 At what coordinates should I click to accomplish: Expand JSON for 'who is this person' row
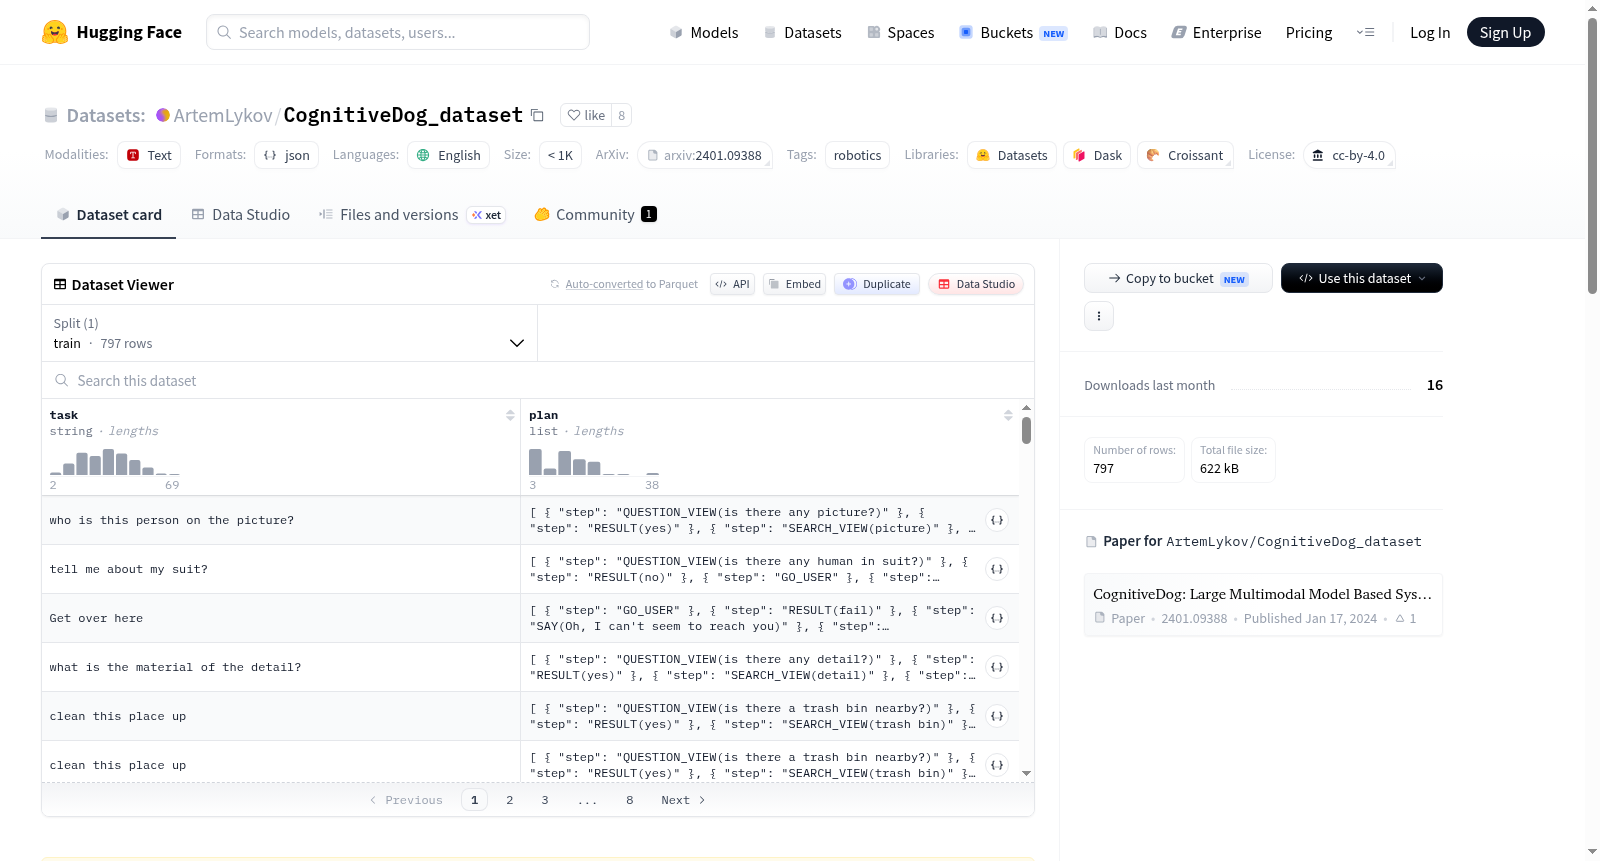997,520
